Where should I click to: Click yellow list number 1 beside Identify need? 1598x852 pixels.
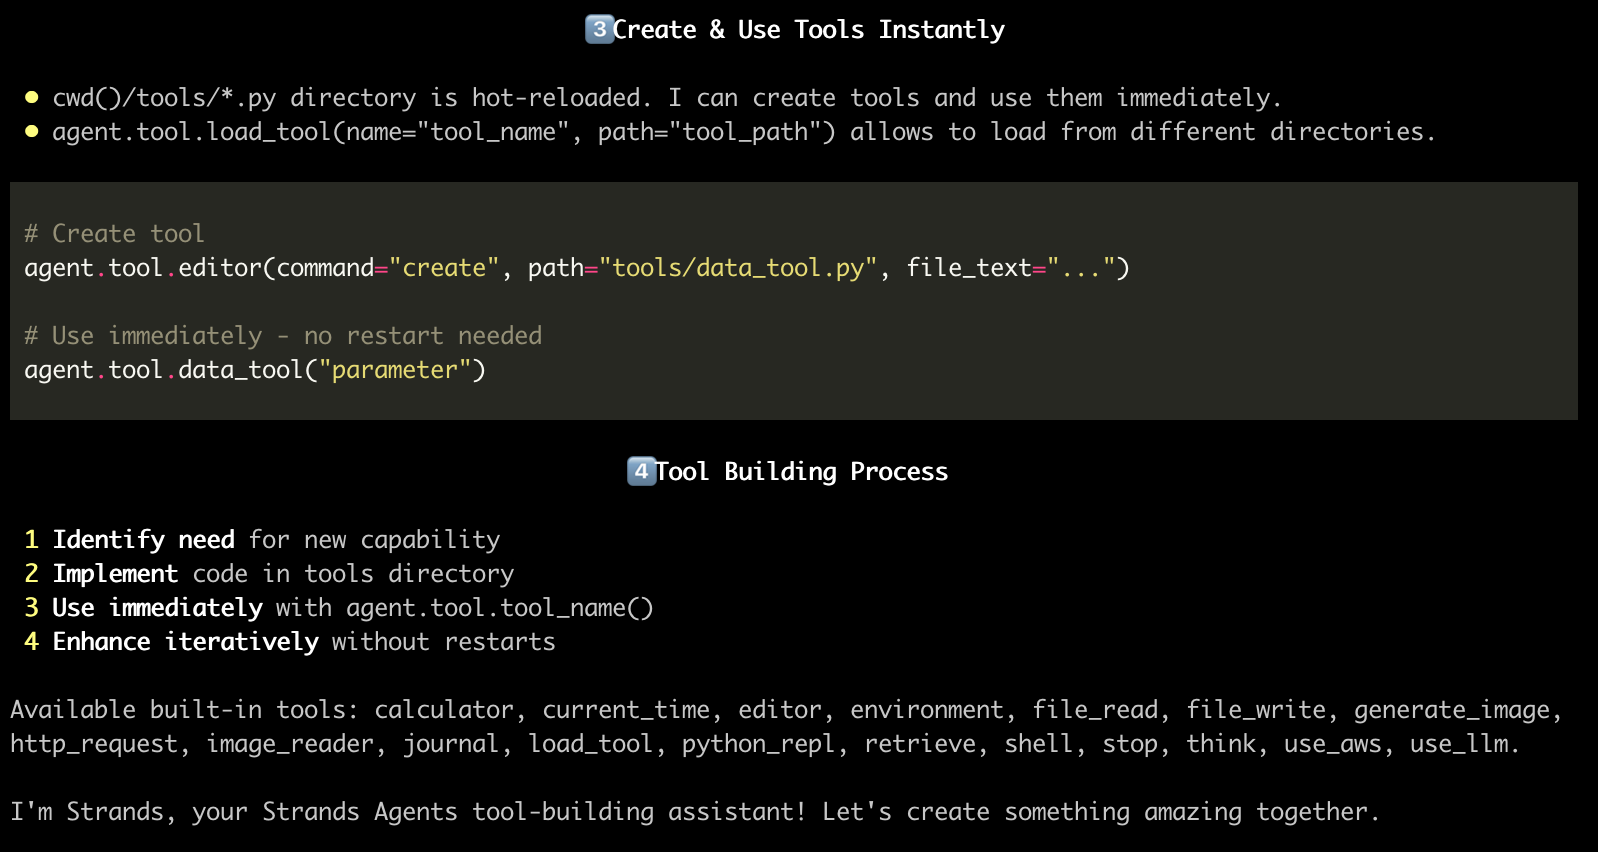pos(31,540)
